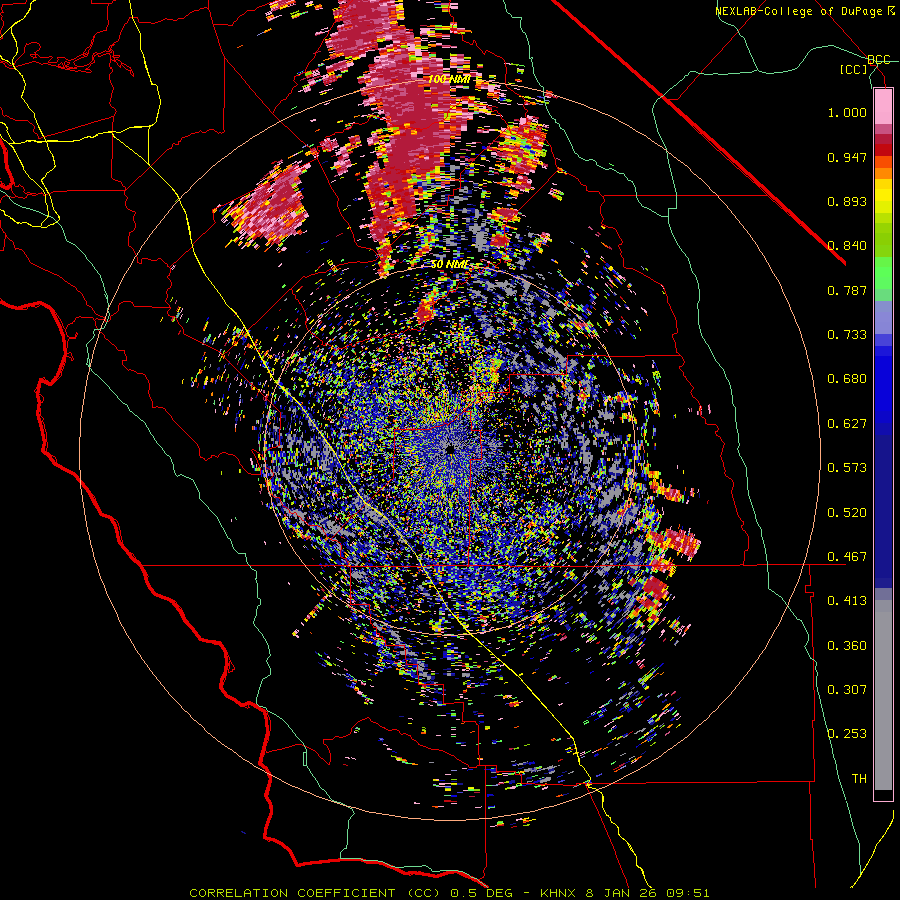This screenshot has width=900, height=900.
Task: Click the 0.947 color scale value
Action: 847,157
